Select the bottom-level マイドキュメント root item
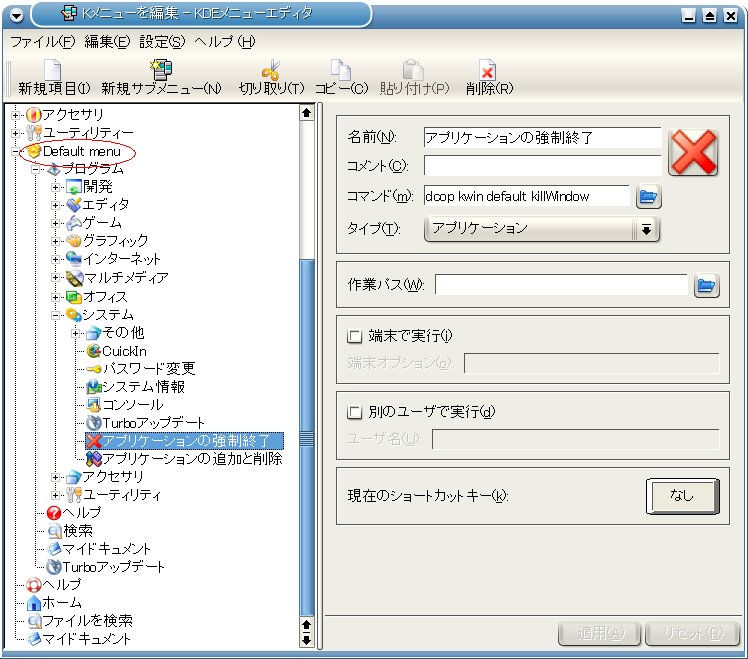The image size is (748, 659). tap(79, 639)
